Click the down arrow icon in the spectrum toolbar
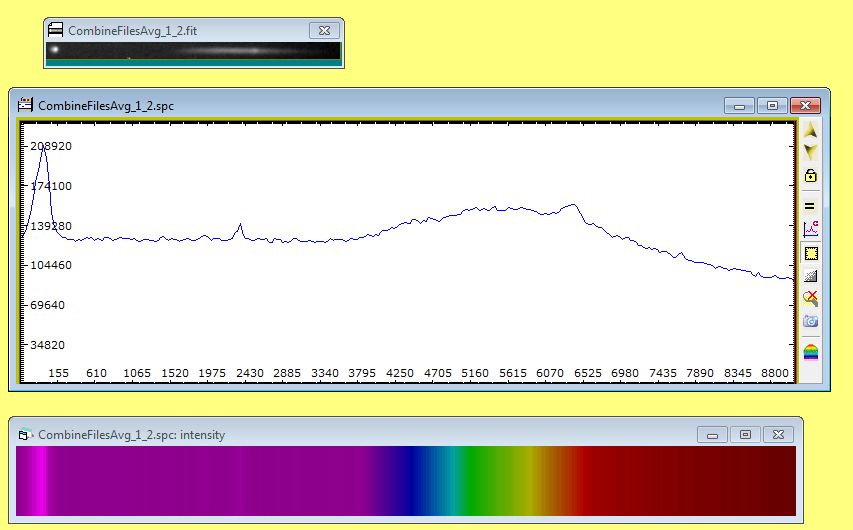Viewport: 853px width, 530px height. click(811, 152)
